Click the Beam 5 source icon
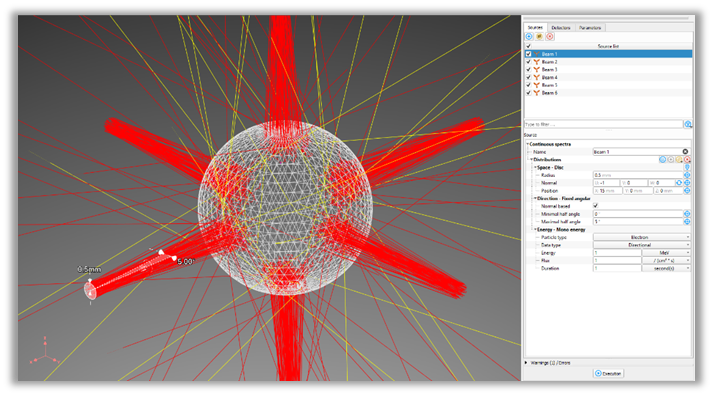 click(x=537, y=85)
